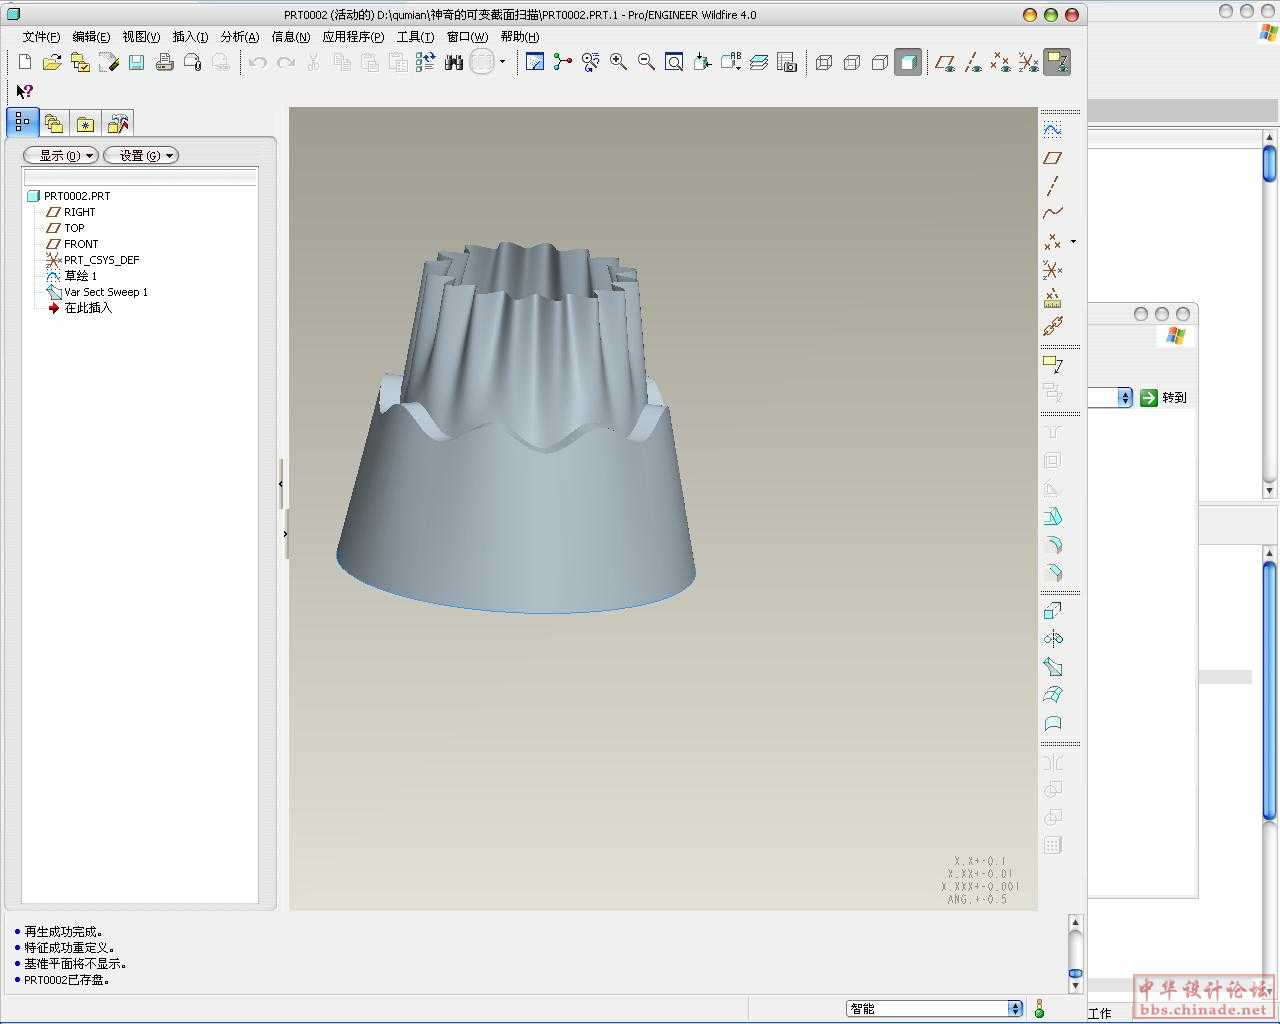The height and width of the screenshot is (1024, 1280).
Task: Open the 显示 dropdown in model tree
Action: (x=61, y=155)
